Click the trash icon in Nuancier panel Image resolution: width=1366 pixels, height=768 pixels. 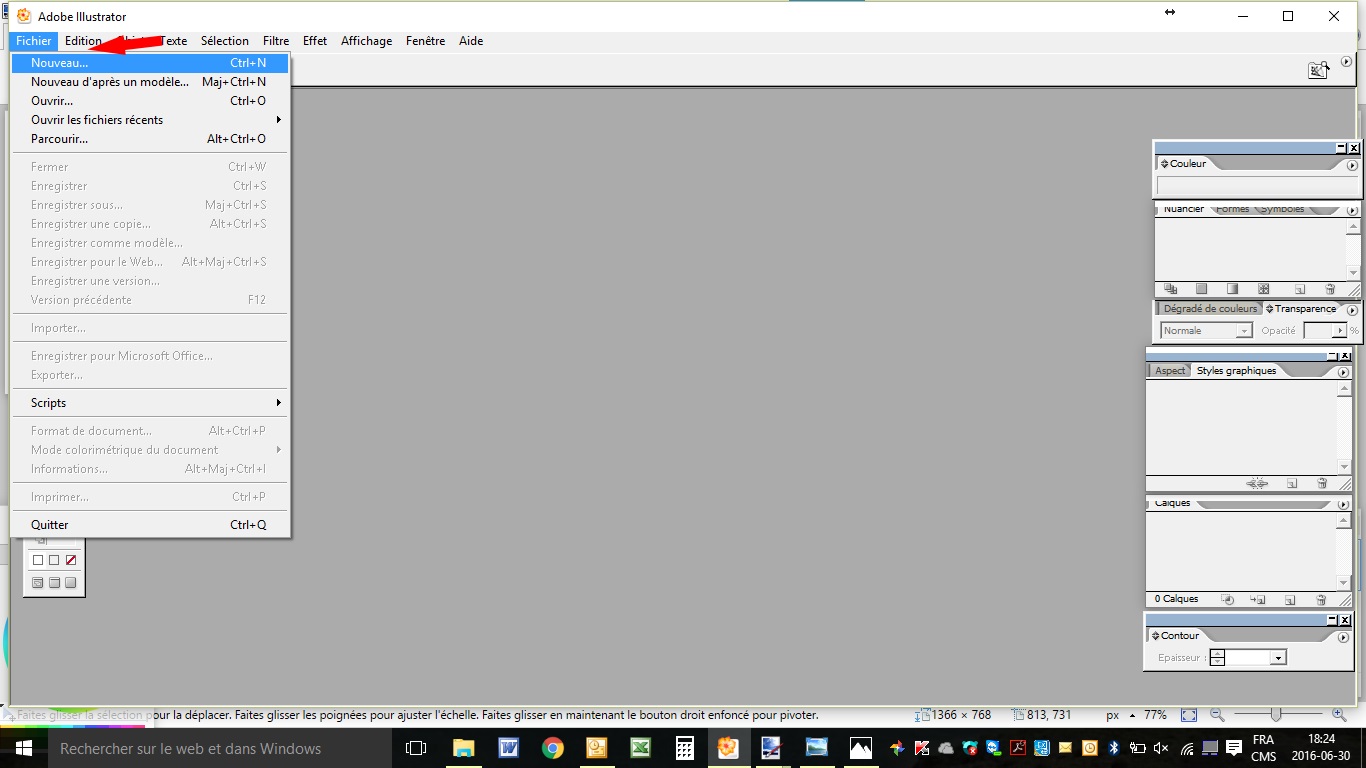[x=1330, y=289]
